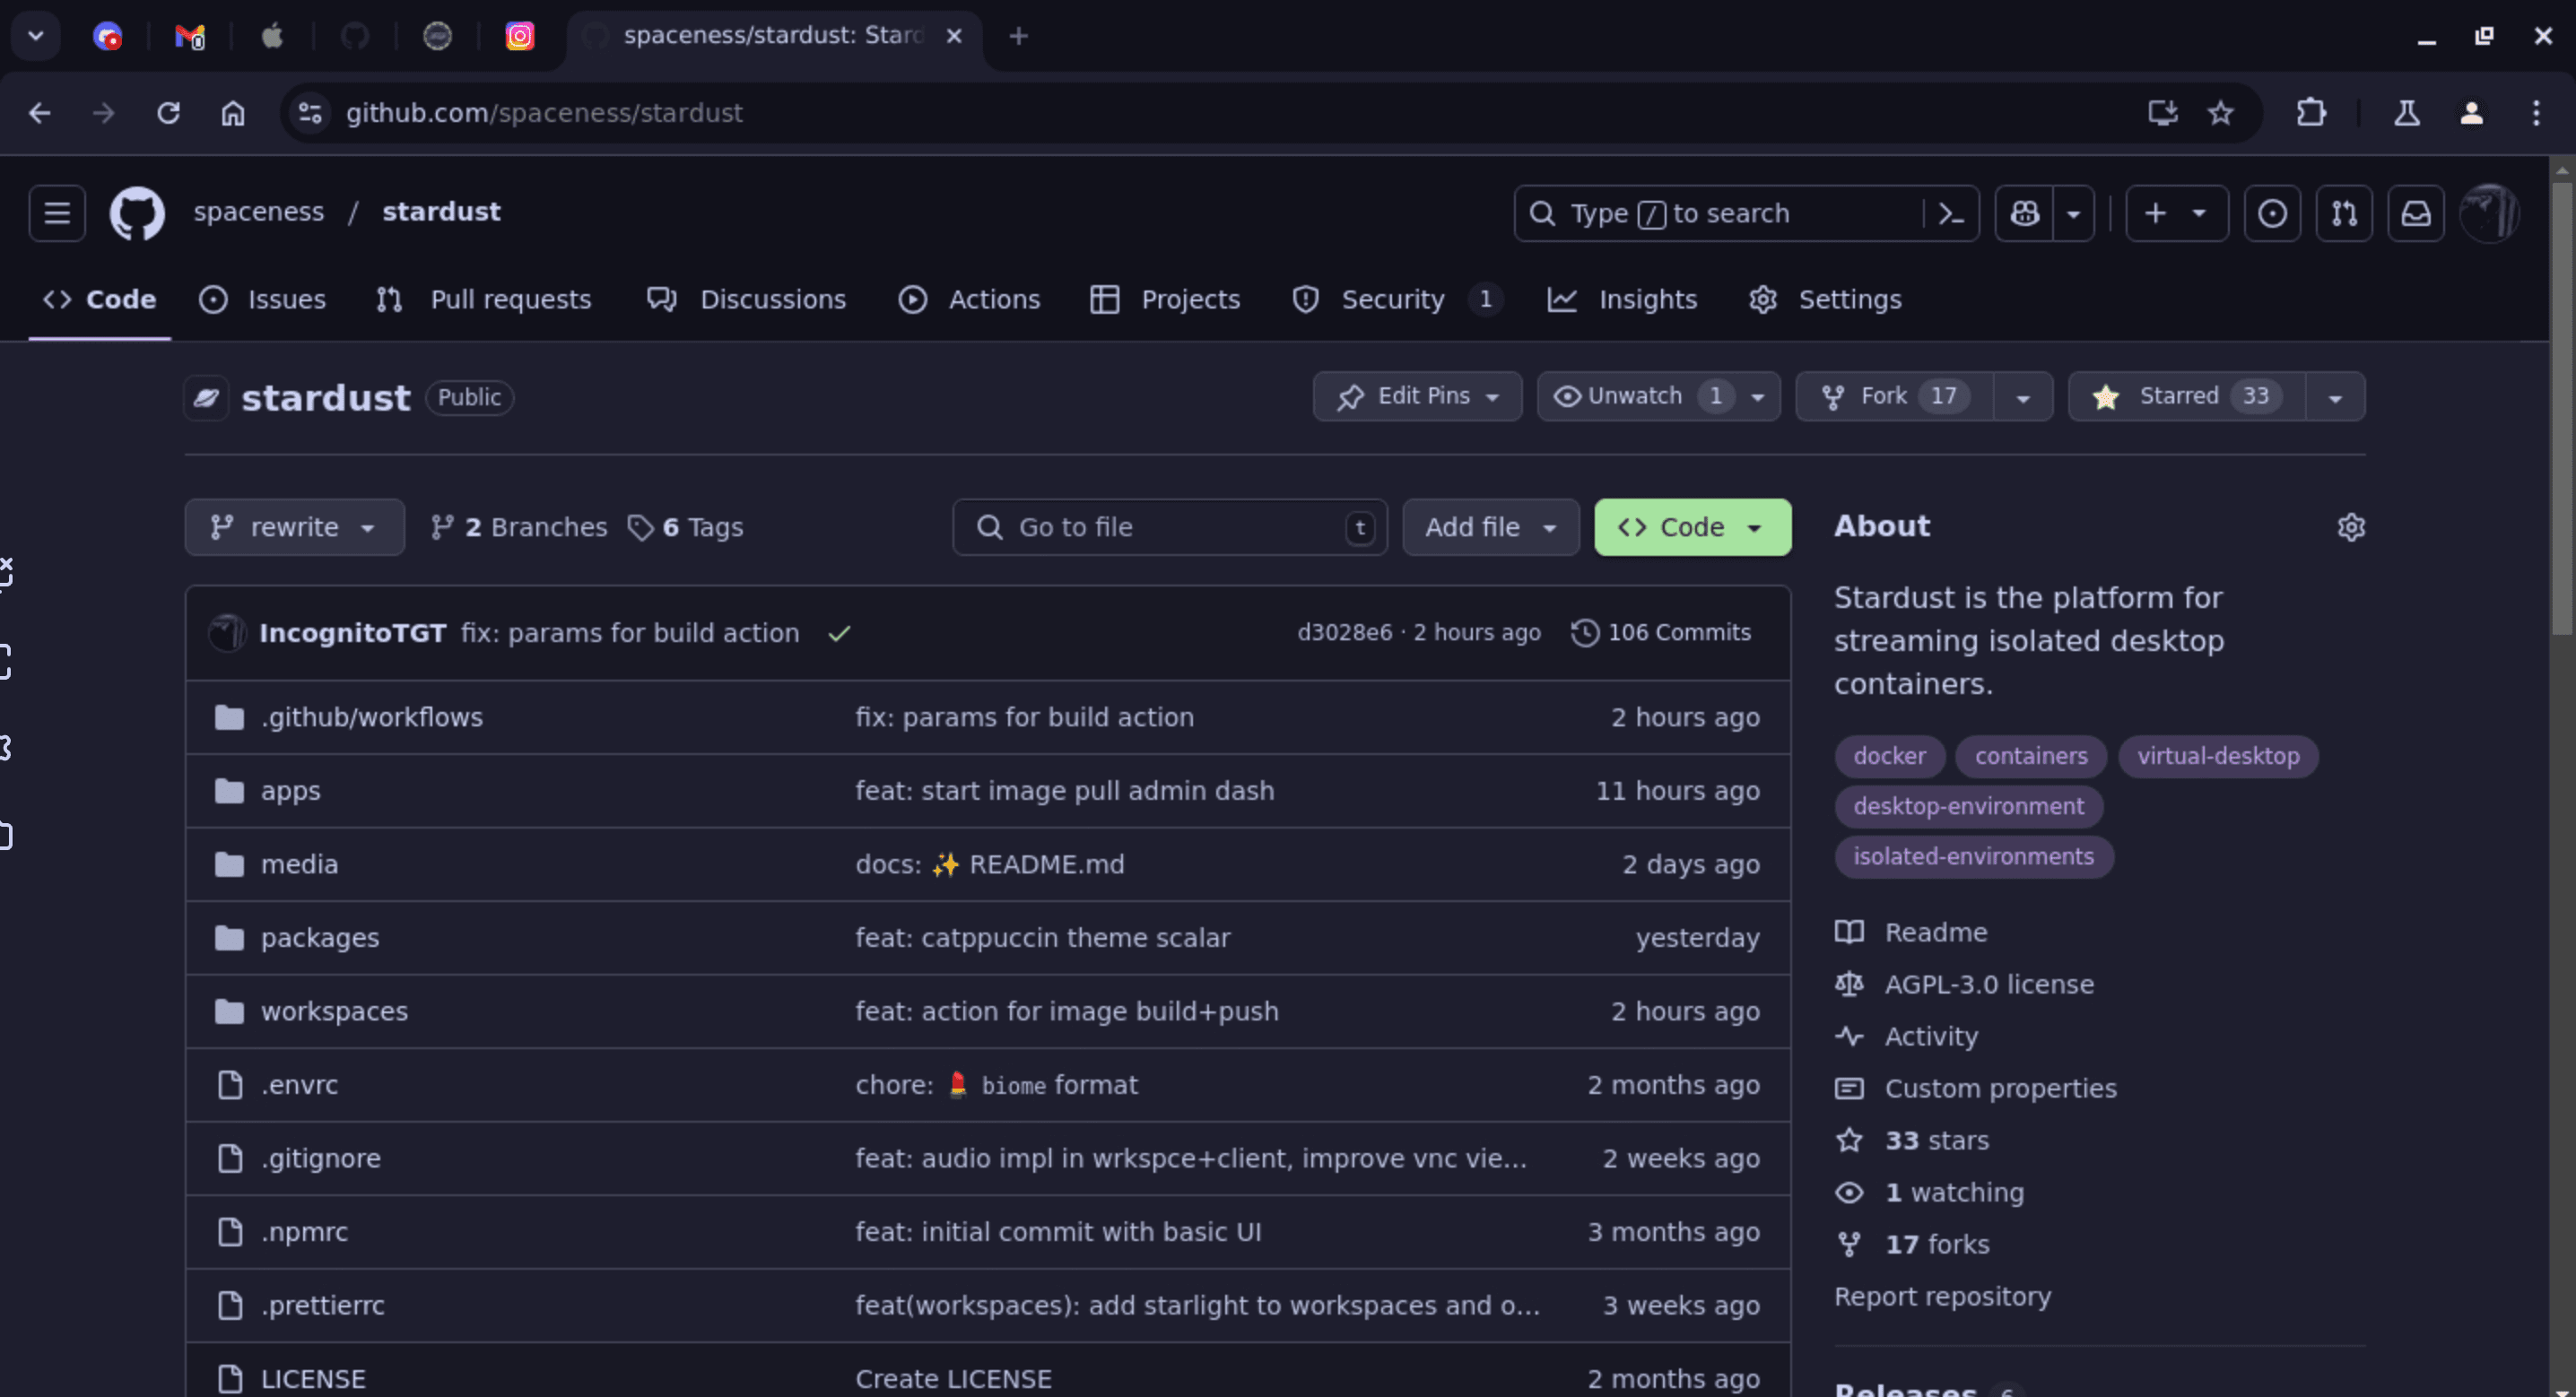Open the repository Settings tab
2576x1397 pixels.
[1825, 300]
